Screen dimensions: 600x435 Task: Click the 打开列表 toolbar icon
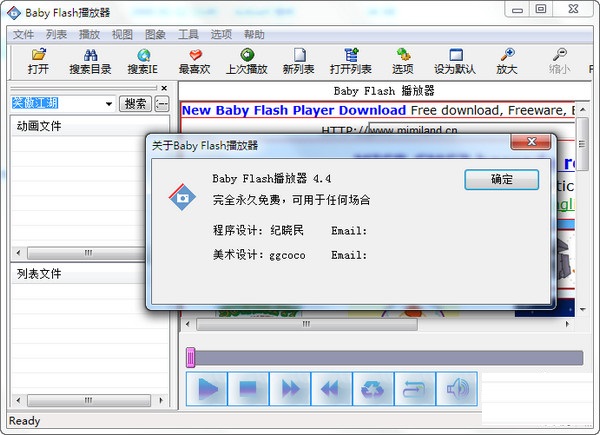350,60
